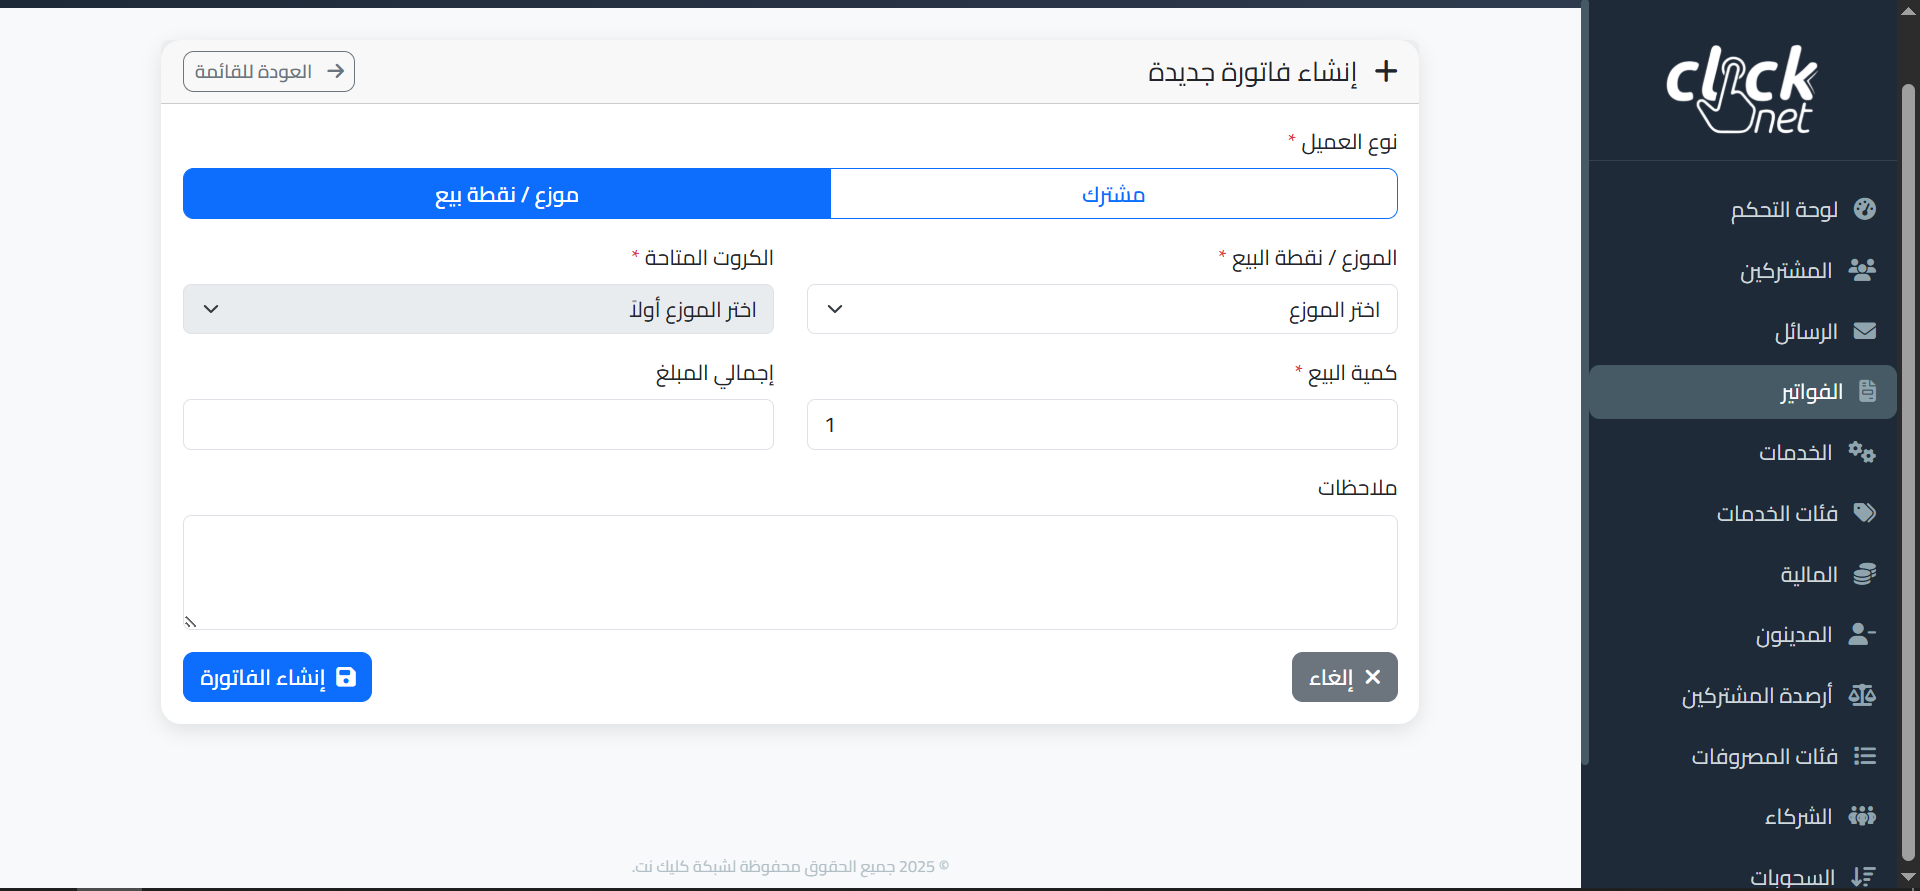
Task: Go to فئات المصروفات in sidebar
Action: click(1764, 756)
